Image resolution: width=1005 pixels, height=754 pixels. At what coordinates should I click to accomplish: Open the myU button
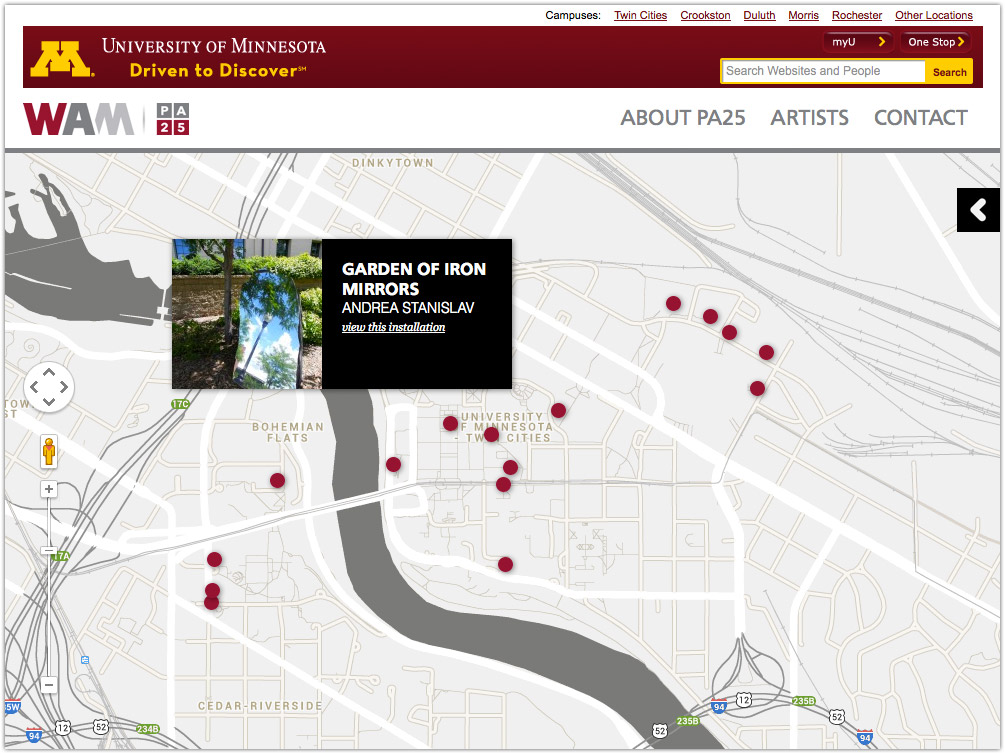(858, 42)
